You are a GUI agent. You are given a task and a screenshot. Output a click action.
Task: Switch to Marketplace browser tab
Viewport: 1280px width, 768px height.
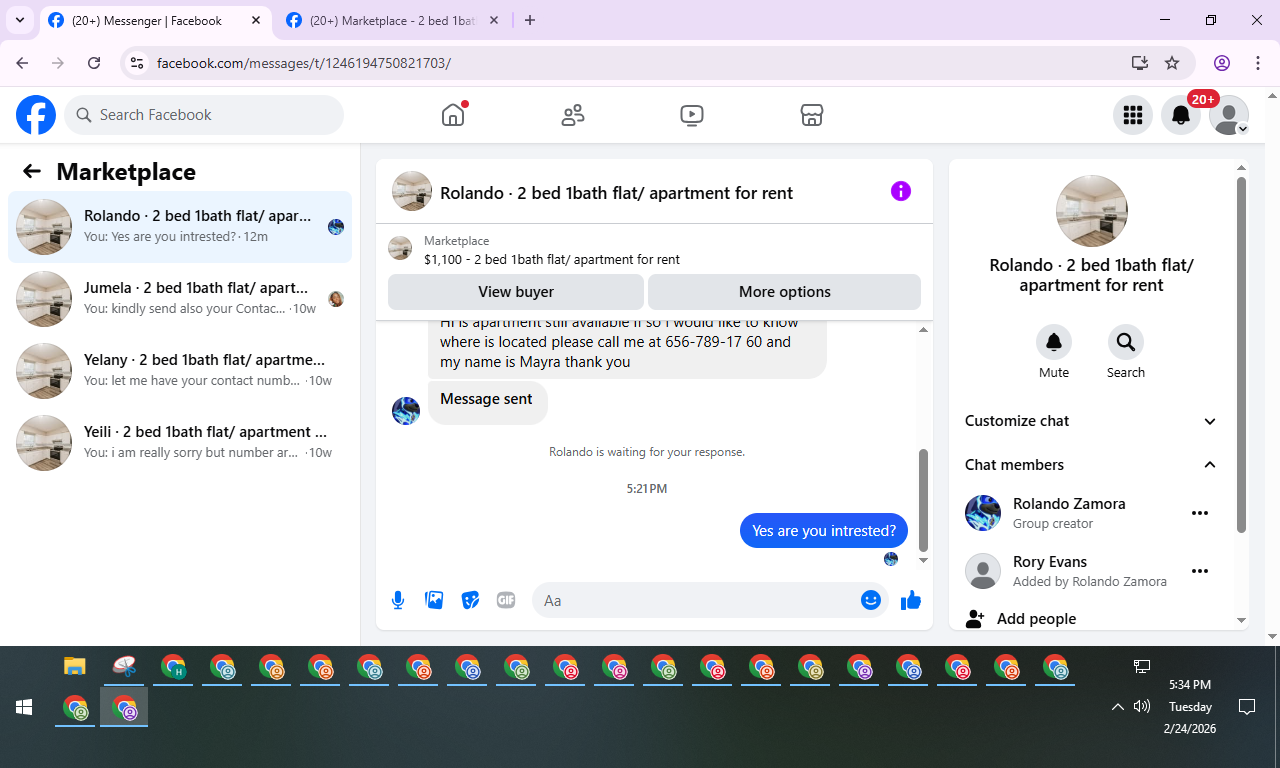tap(392, 20)
